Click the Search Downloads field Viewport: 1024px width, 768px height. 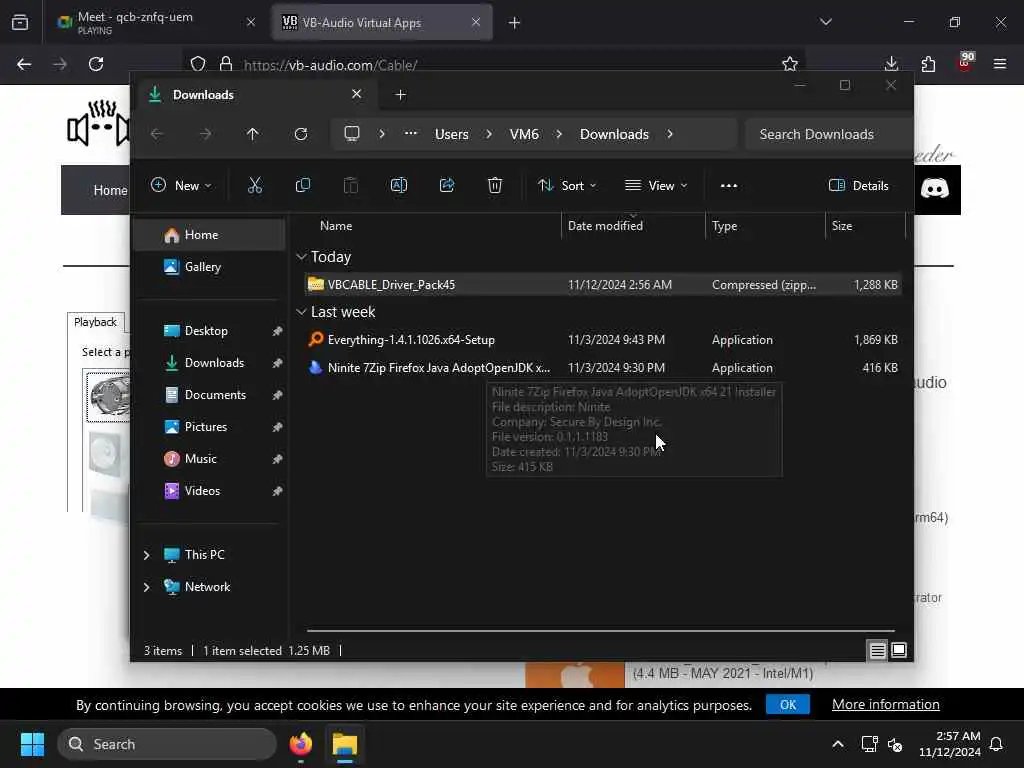[828, 134]
